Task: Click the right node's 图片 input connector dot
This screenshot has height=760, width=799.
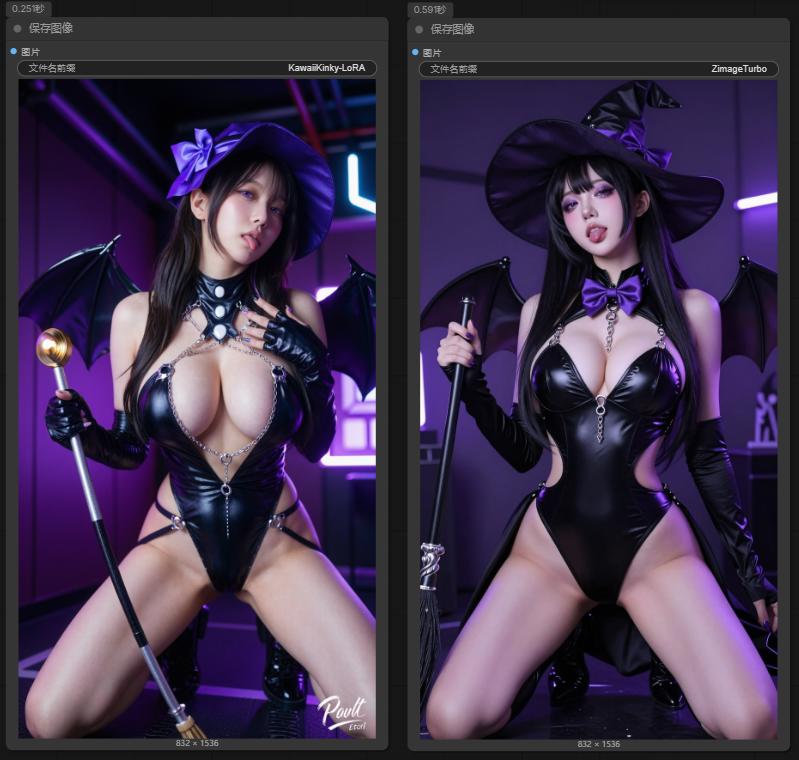Action: tap(415, 53)
